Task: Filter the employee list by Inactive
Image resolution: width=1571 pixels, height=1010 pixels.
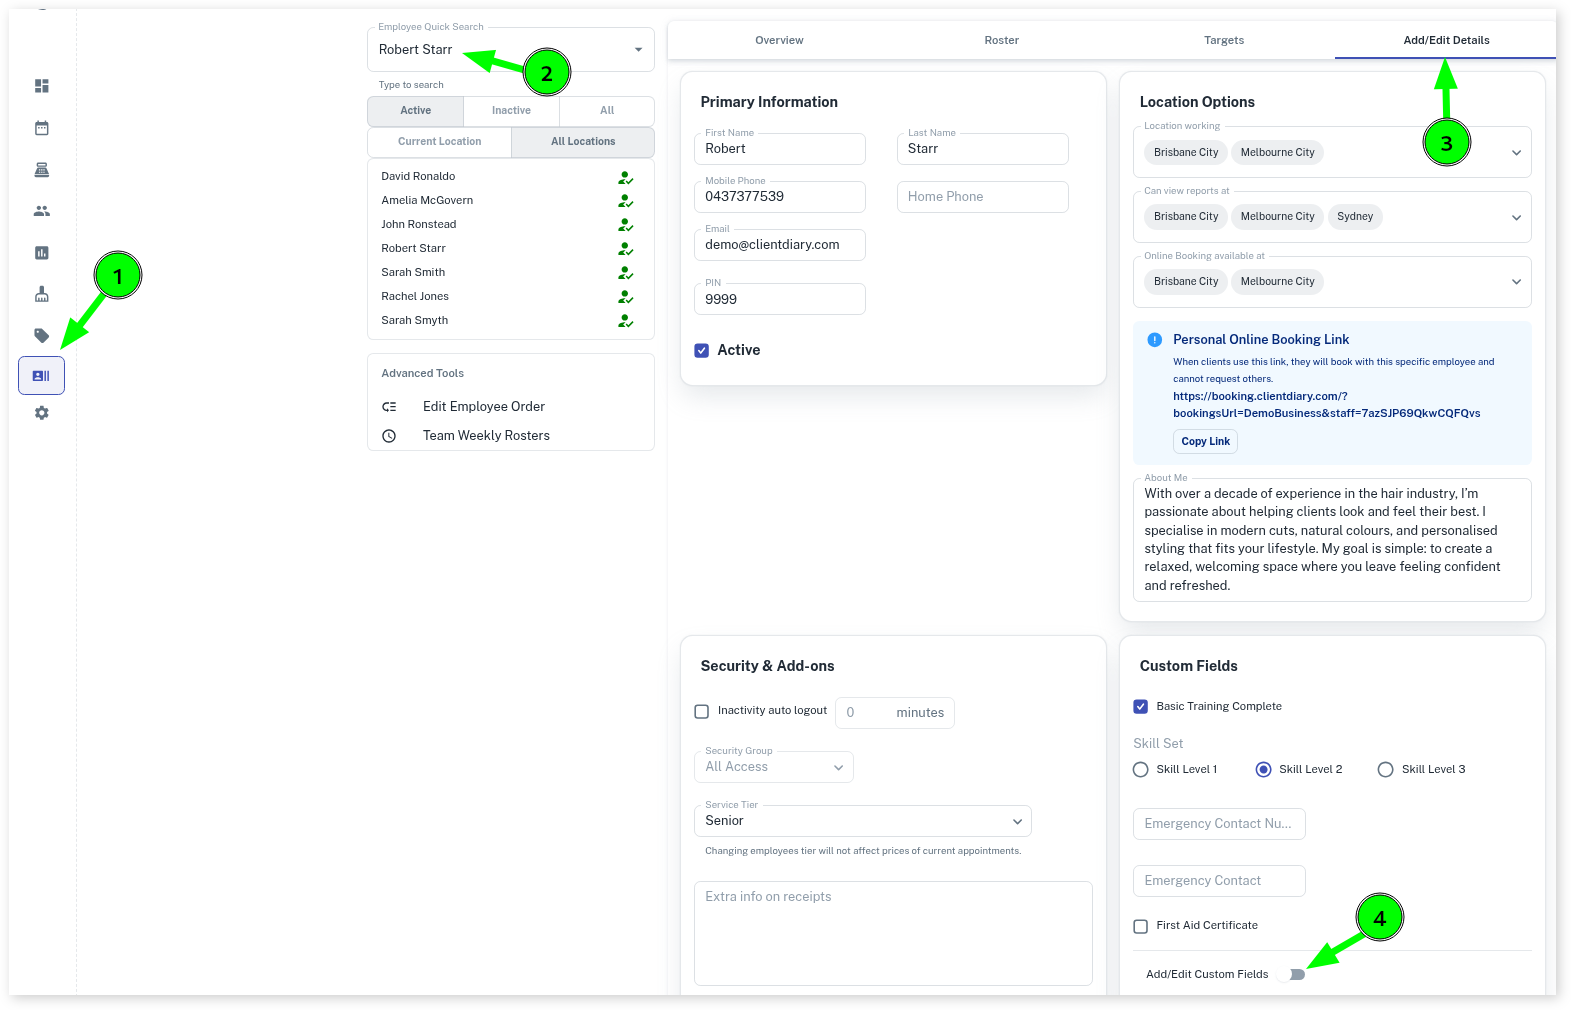Action: tap(511, 111)
